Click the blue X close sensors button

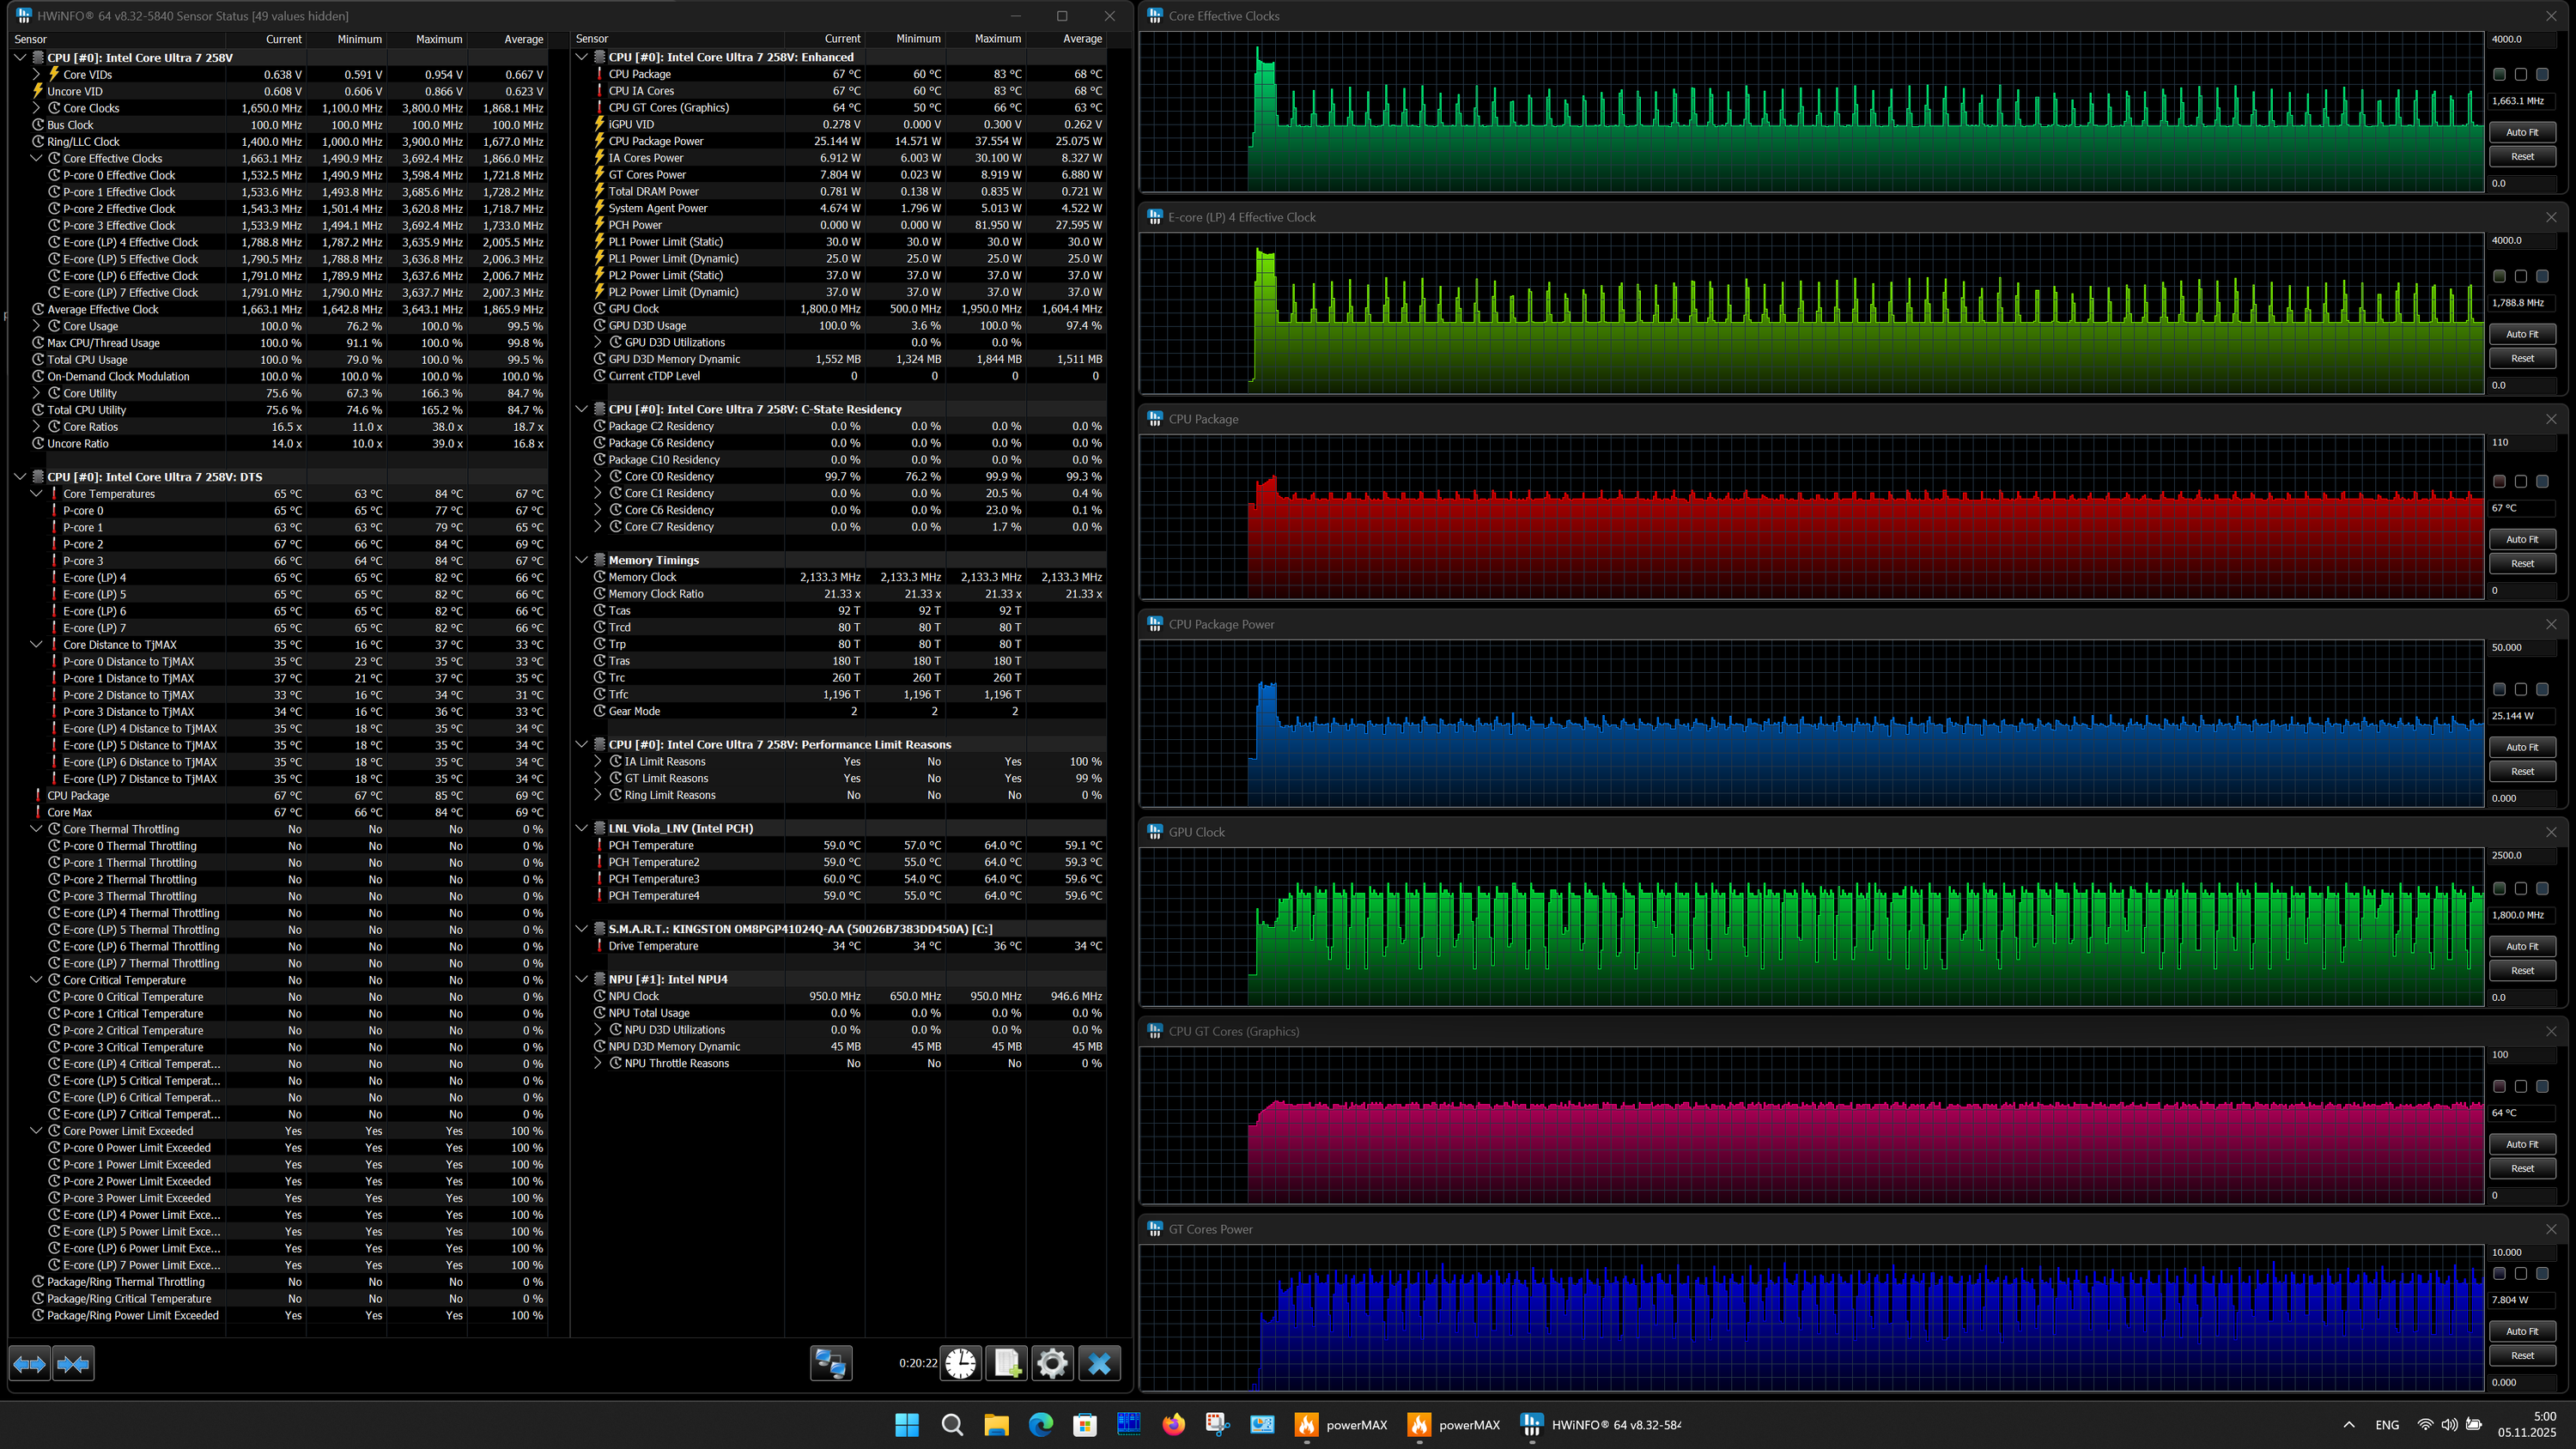coord(1099,1364)
